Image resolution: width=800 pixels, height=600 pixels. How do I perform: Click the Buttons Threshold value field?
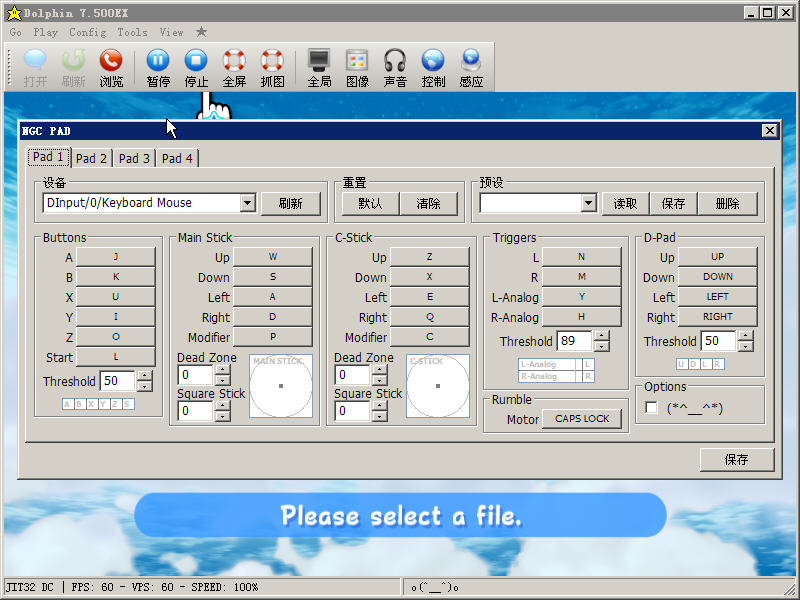point(118,381)
